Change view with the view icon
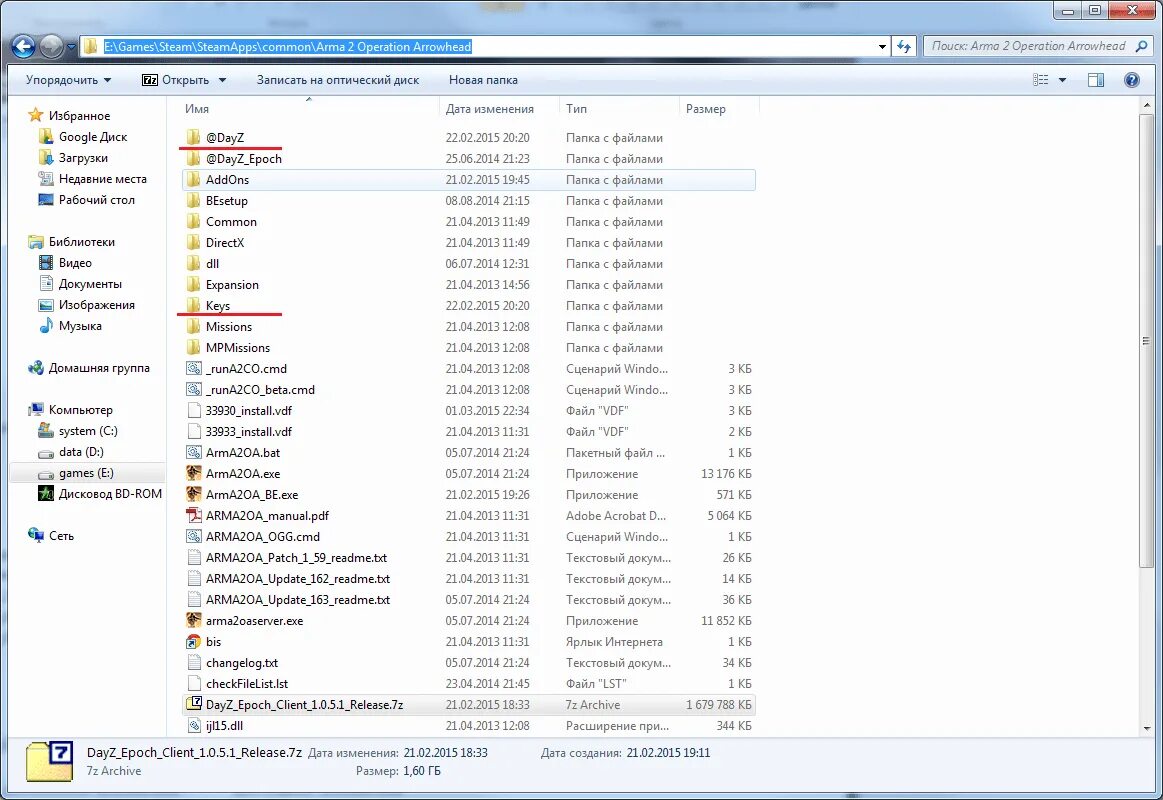Image resolution: width=1163 pixels, height=800 pixels. (1041, 80)
